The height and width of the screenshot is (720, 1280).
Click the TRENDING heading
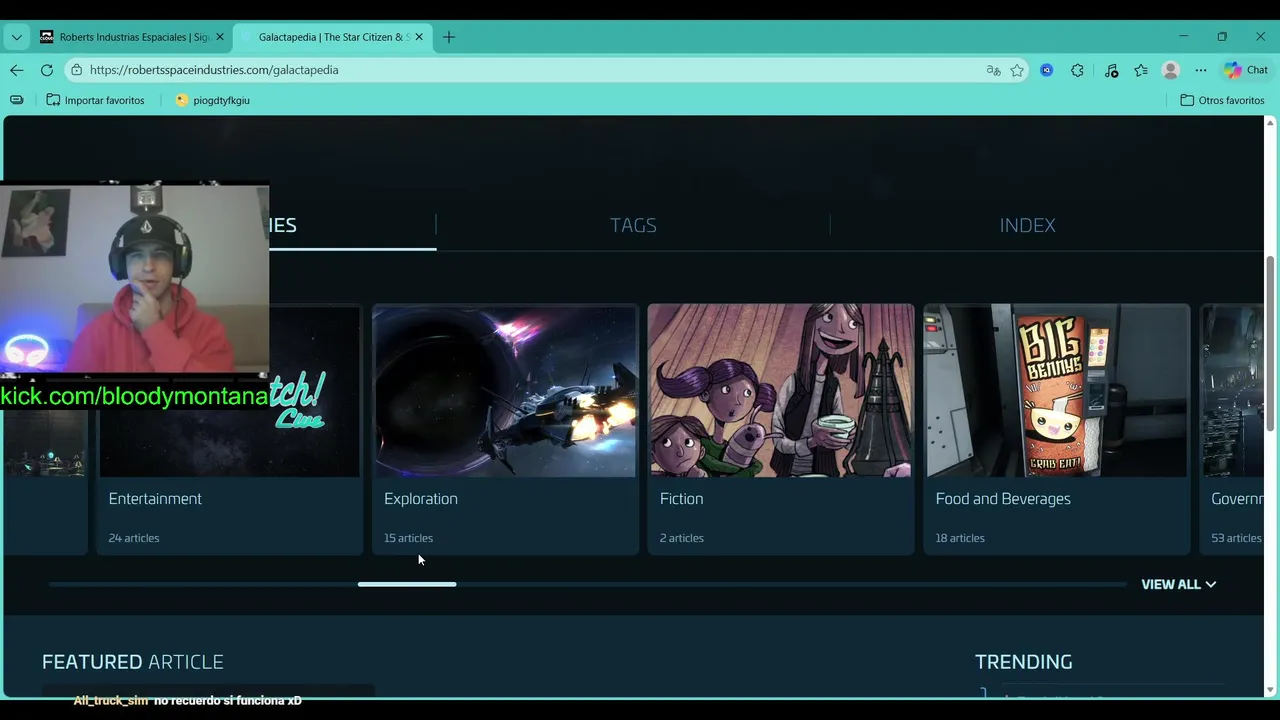(1024, 662)
